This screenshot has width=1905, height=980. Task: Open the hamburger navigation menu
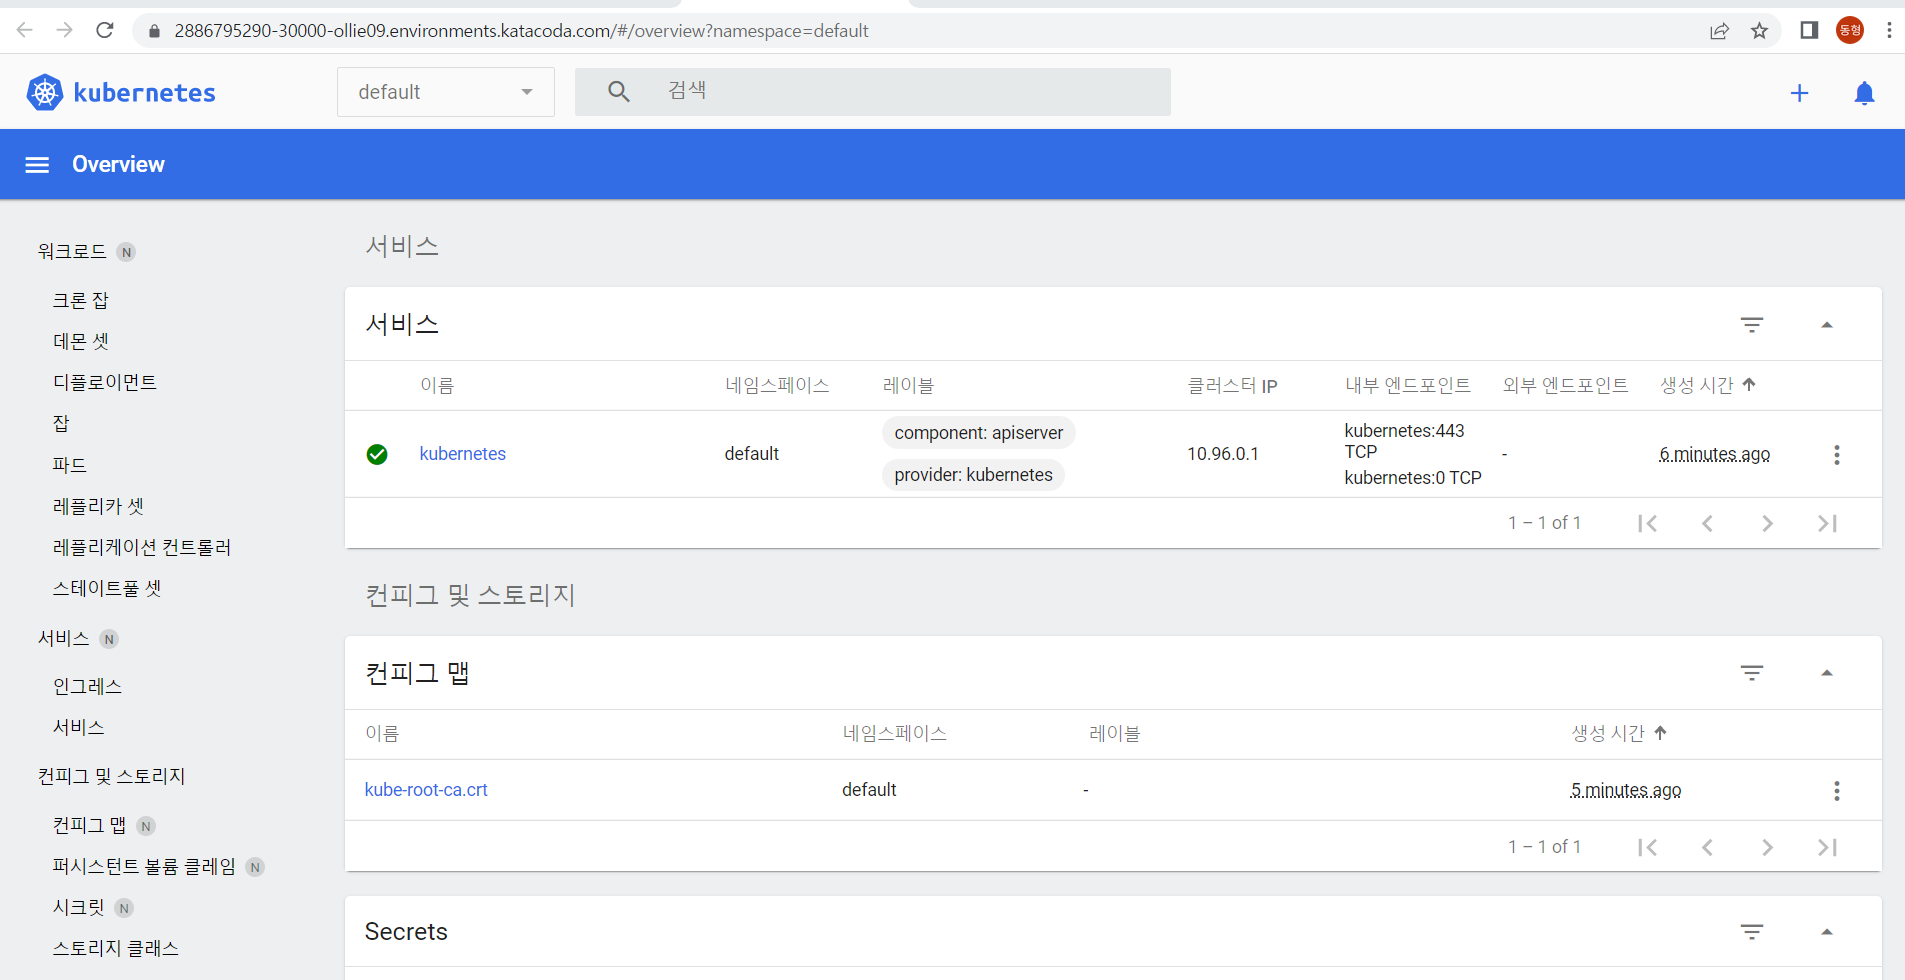37,165
